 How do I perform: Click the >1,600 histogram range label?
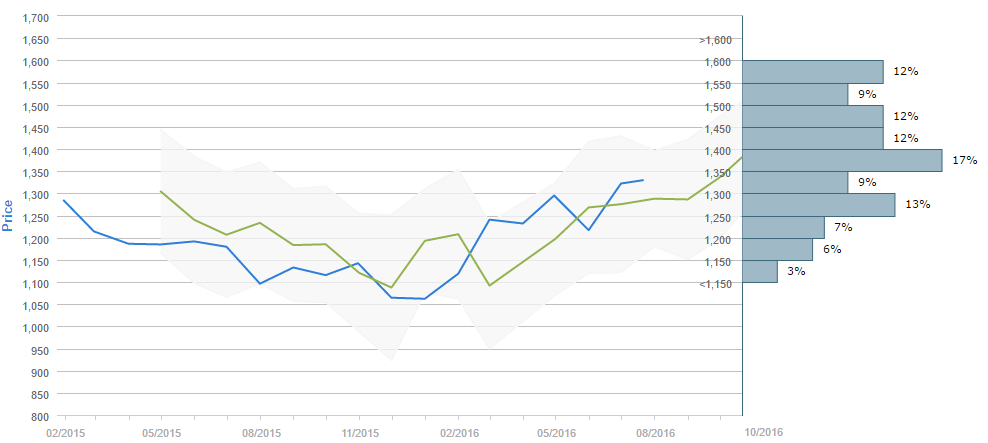pyautogui.click(x=717, y=40)
